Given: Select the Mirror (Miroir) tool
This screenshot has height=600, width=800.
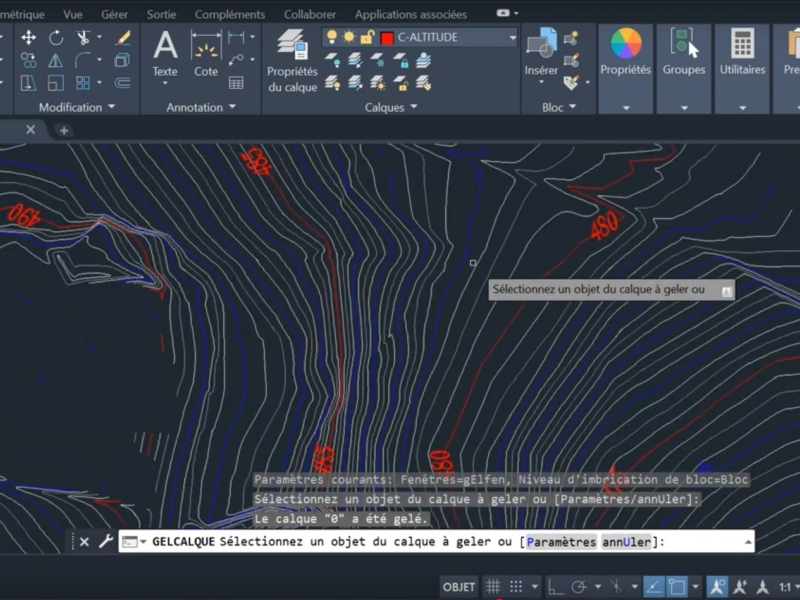Looking at the screenshot, I should 56,60.
